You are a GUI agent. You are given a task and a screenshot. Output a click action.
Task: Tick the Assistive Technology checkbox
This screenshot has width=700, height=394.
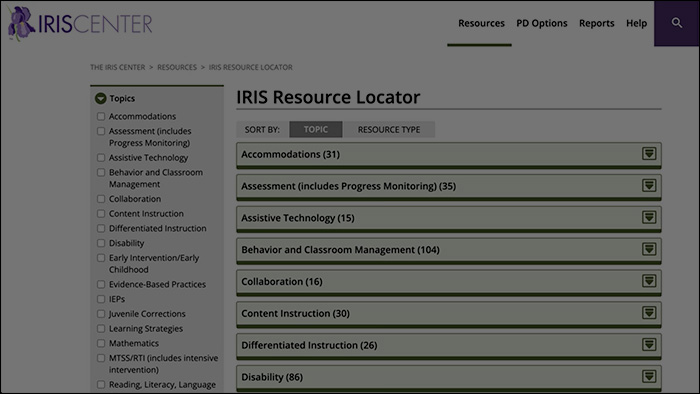pos(101,158)
